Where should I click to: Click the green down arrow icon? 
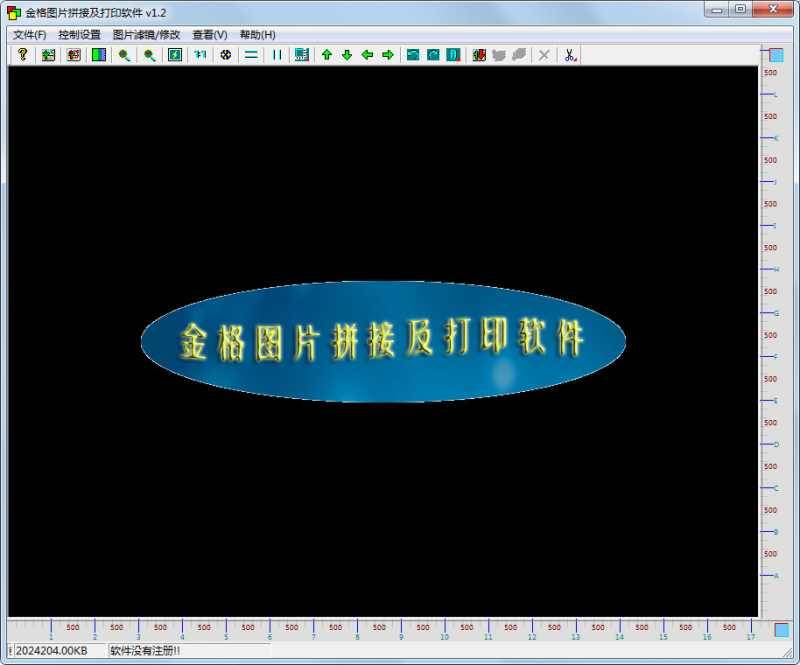pyautogui.click(x=347, y=55)
